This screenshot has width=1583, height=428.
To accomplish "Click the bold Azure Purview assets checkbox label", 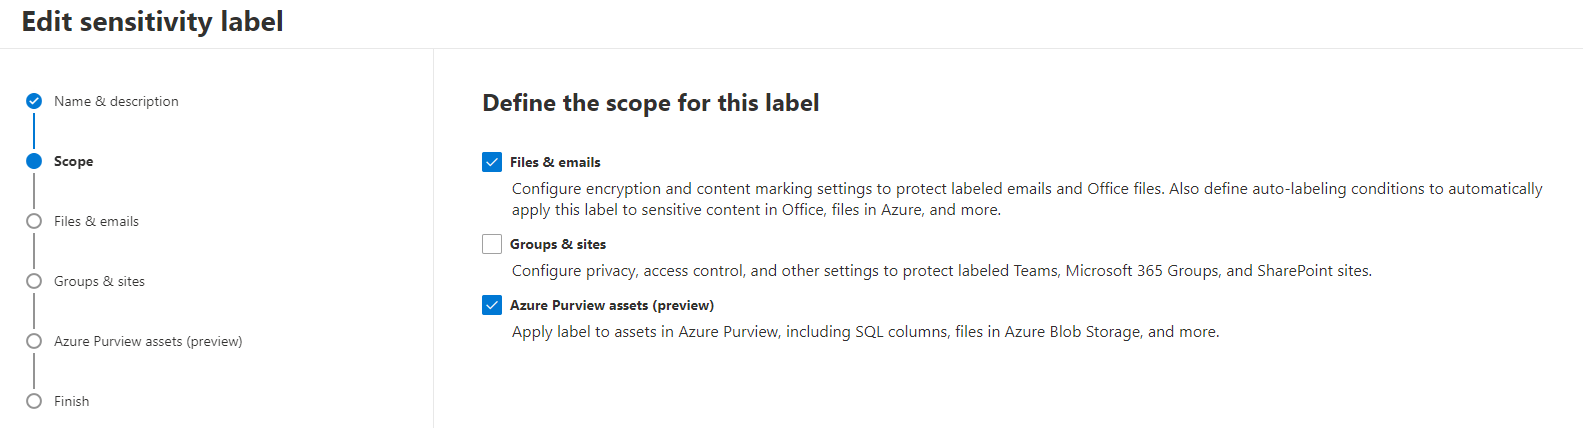I will (612, 305).
